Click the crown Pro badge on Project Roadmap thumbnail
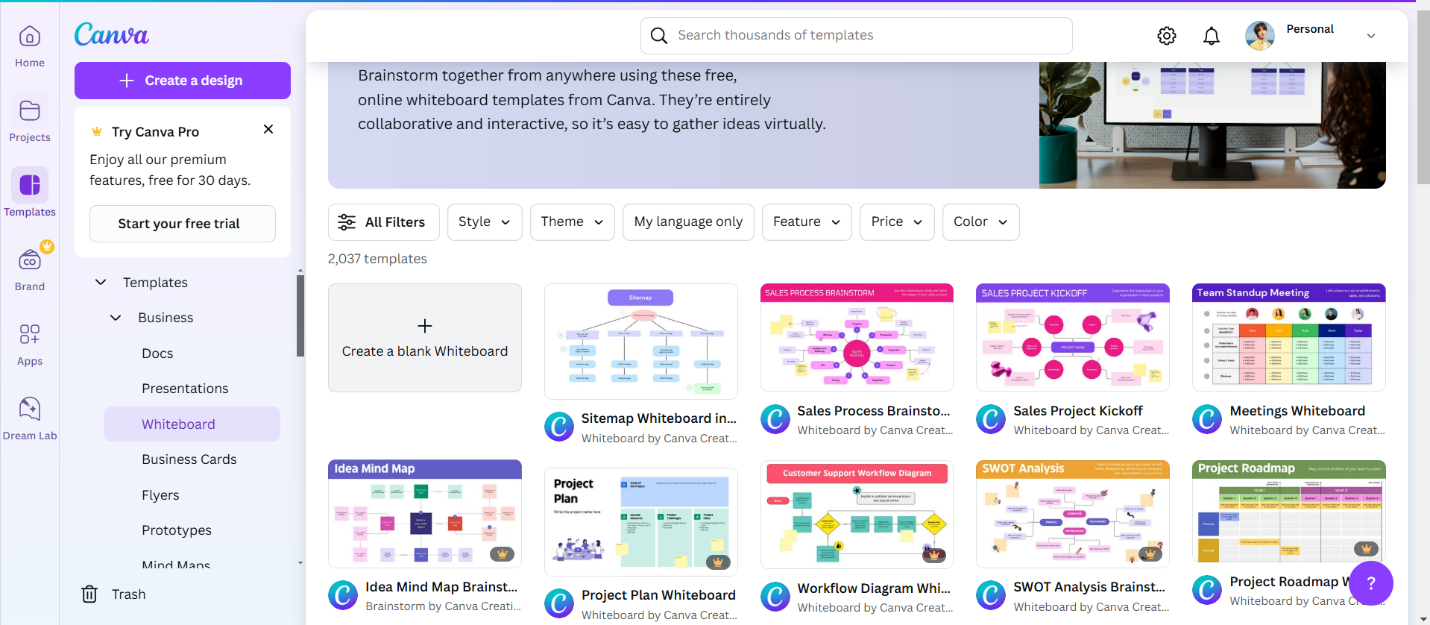The height and width of the screenshot is (625, 1430). coord(1366,549)
